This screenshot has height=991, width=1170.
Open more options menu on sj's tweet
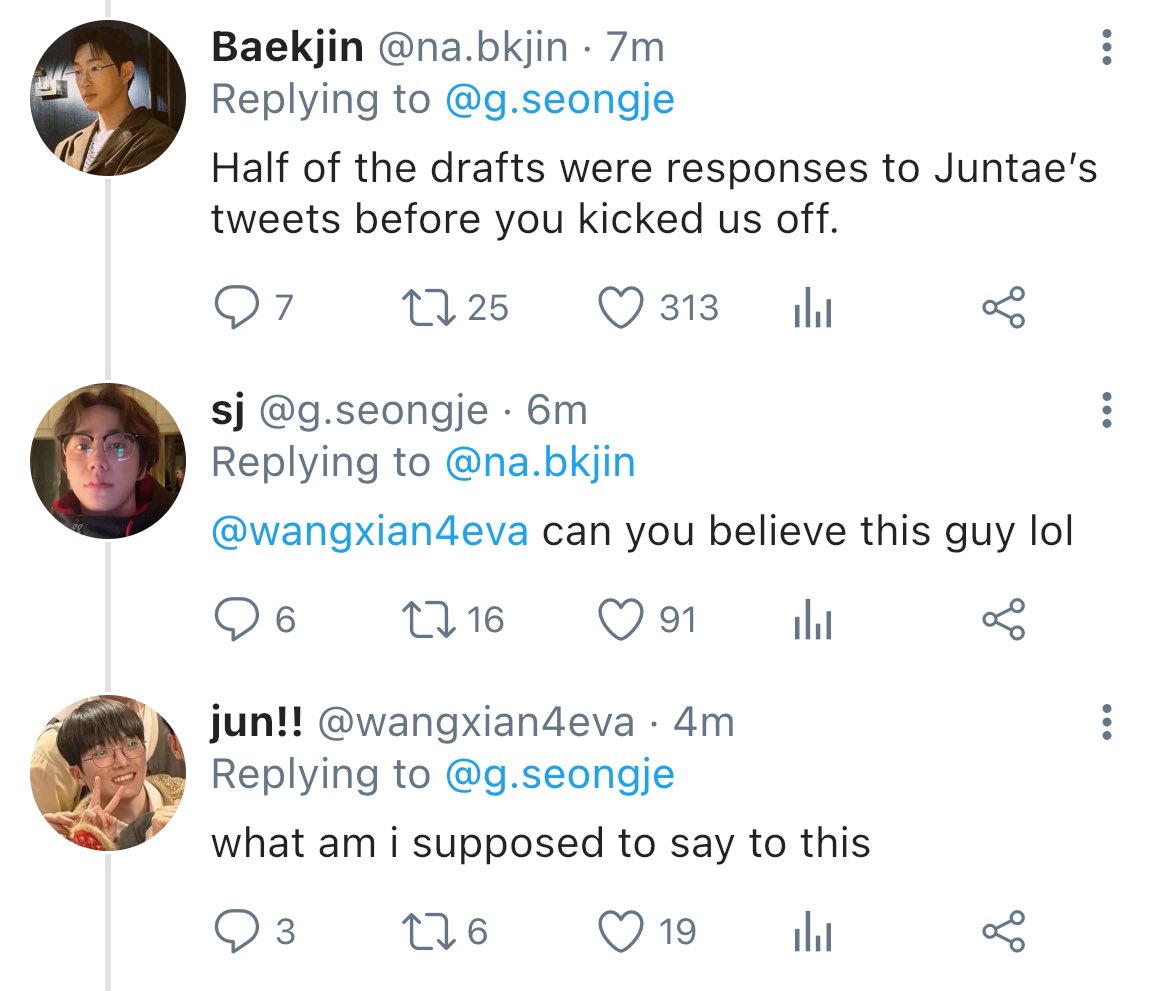click(1107, 410)
